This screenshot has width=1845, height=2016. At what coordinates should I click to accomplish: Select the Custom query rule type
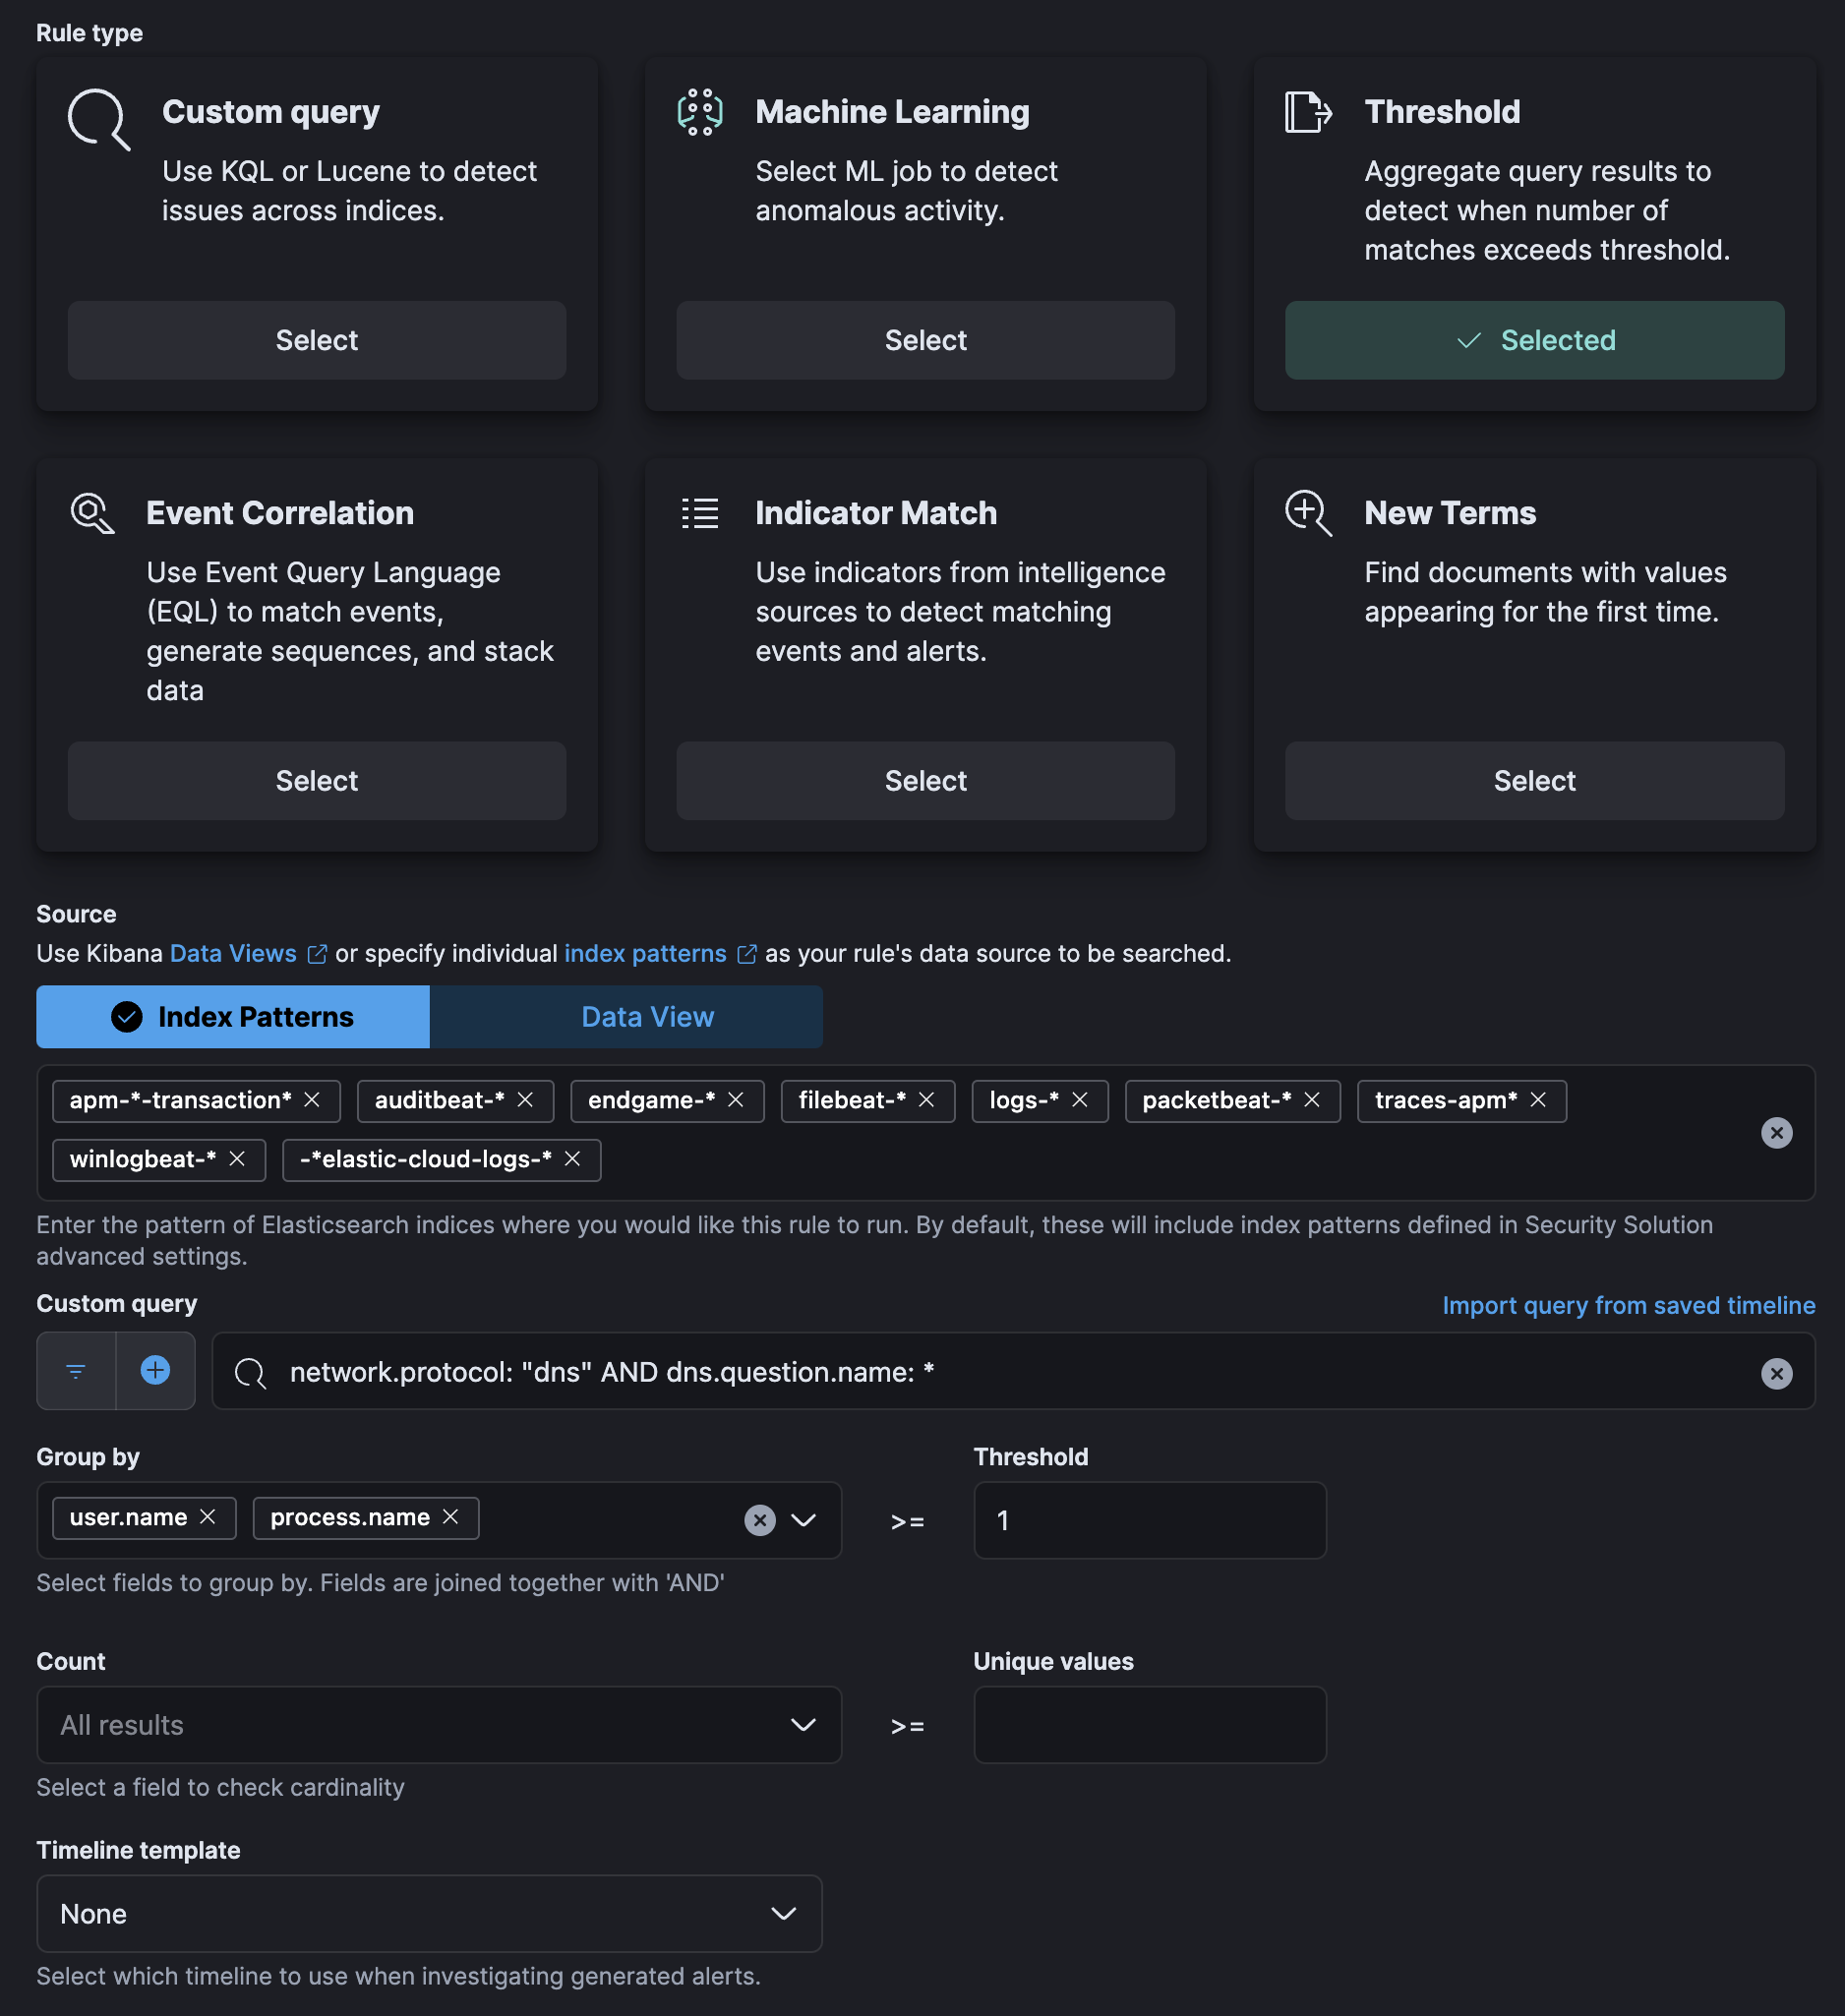tap(316, 340)
